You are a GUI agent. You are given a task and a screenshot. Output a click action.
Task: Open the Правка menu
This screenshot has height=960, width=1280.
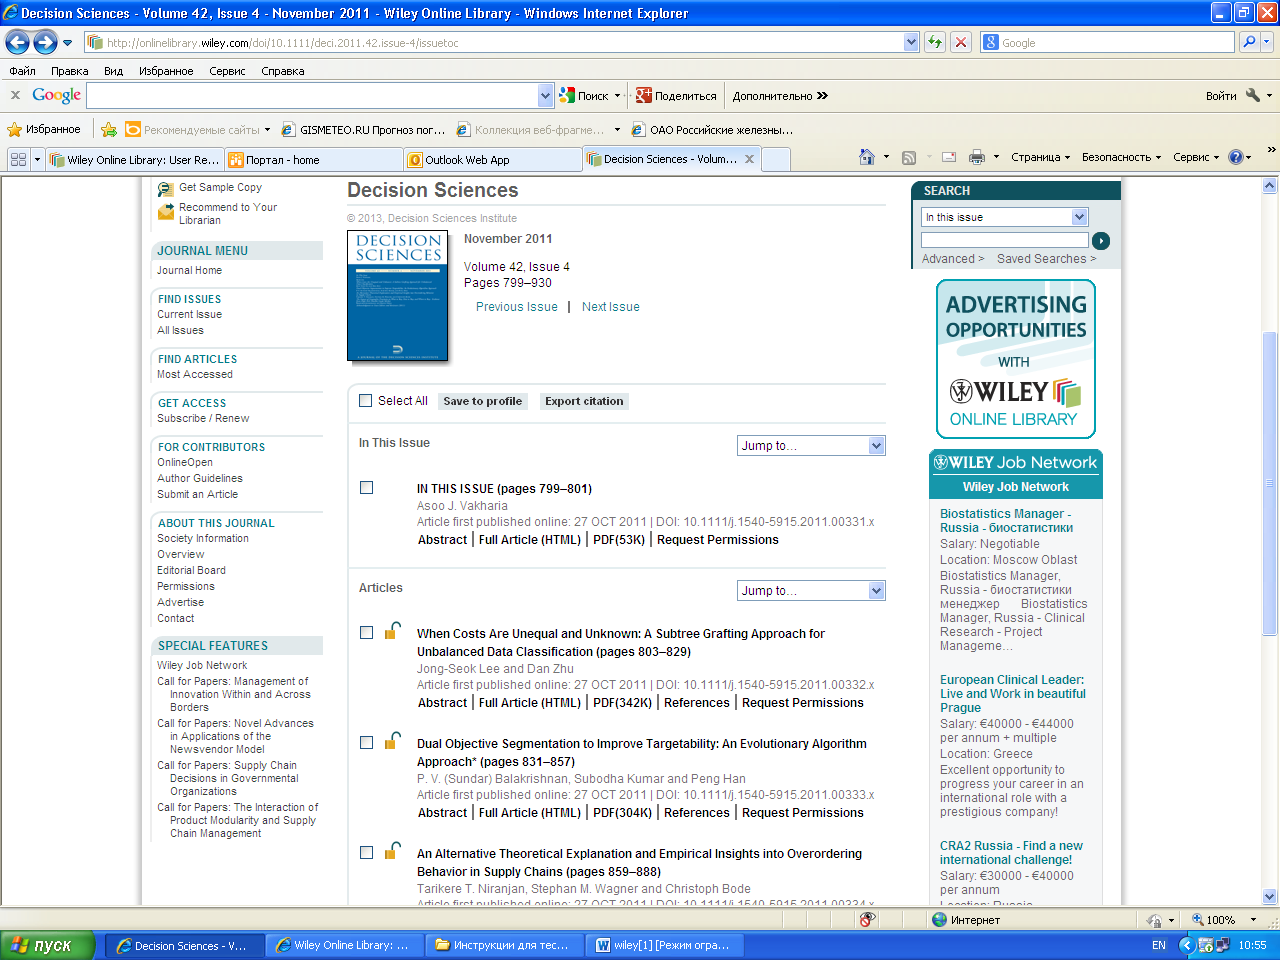click(x=69, y=71)
